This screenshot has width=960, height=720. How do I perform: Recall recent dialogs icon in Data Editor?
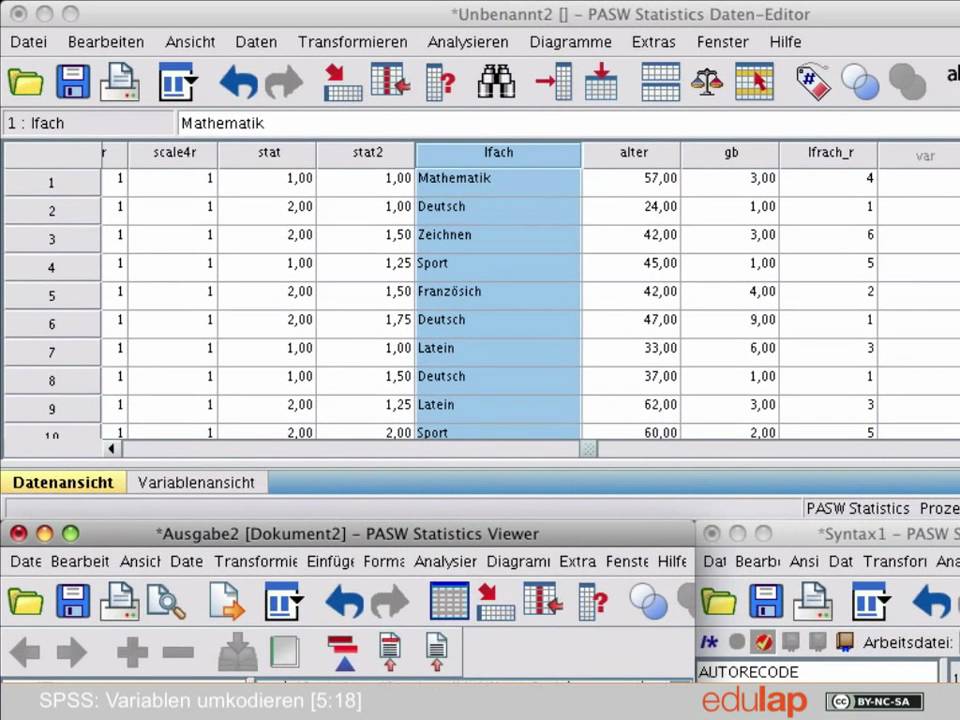(x=177, y=82)
